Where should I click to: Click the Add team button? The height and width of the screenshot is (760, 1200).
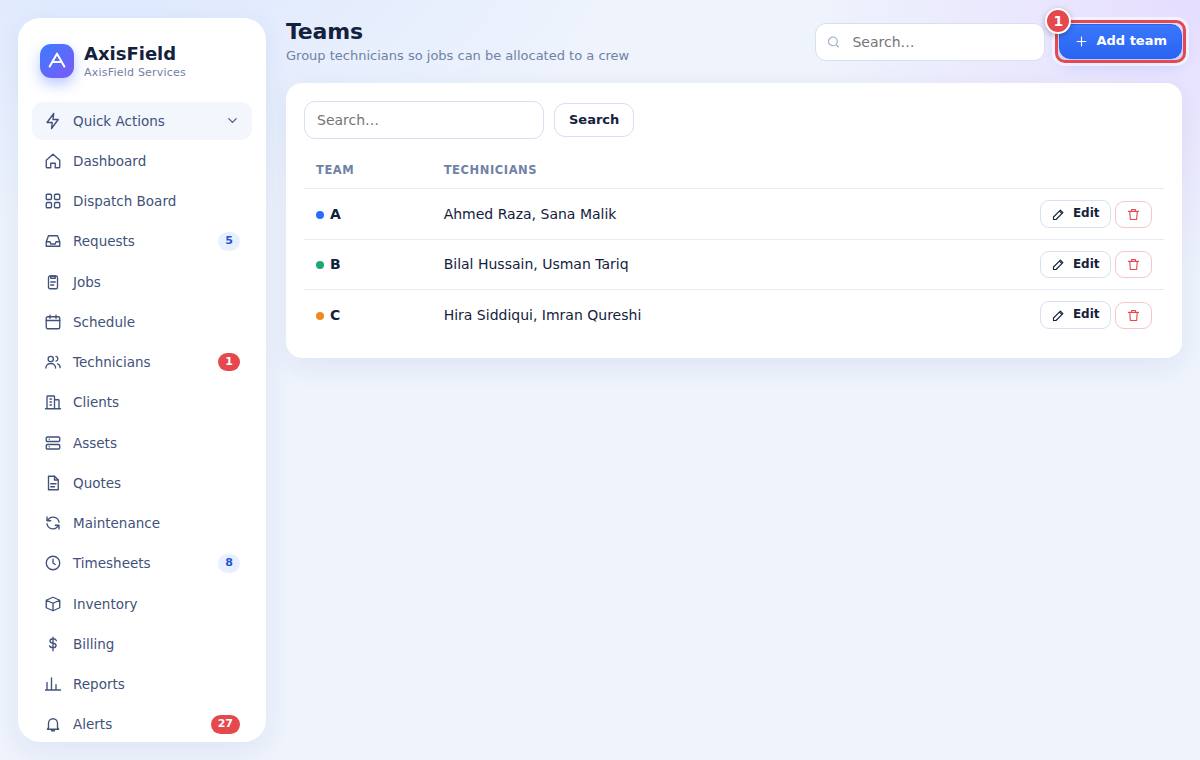point(1120,41)
